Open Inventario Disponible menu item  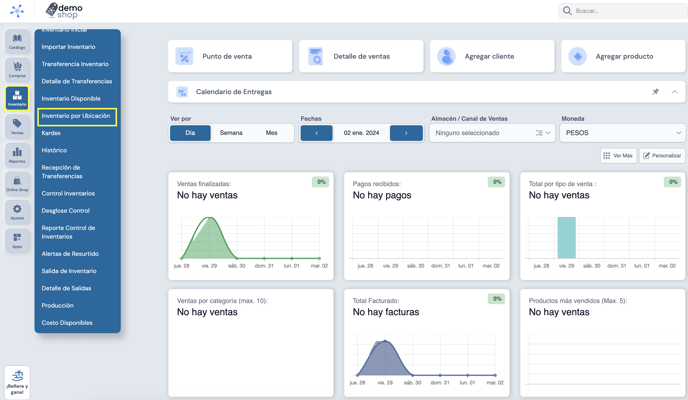[x=71, y=99]
